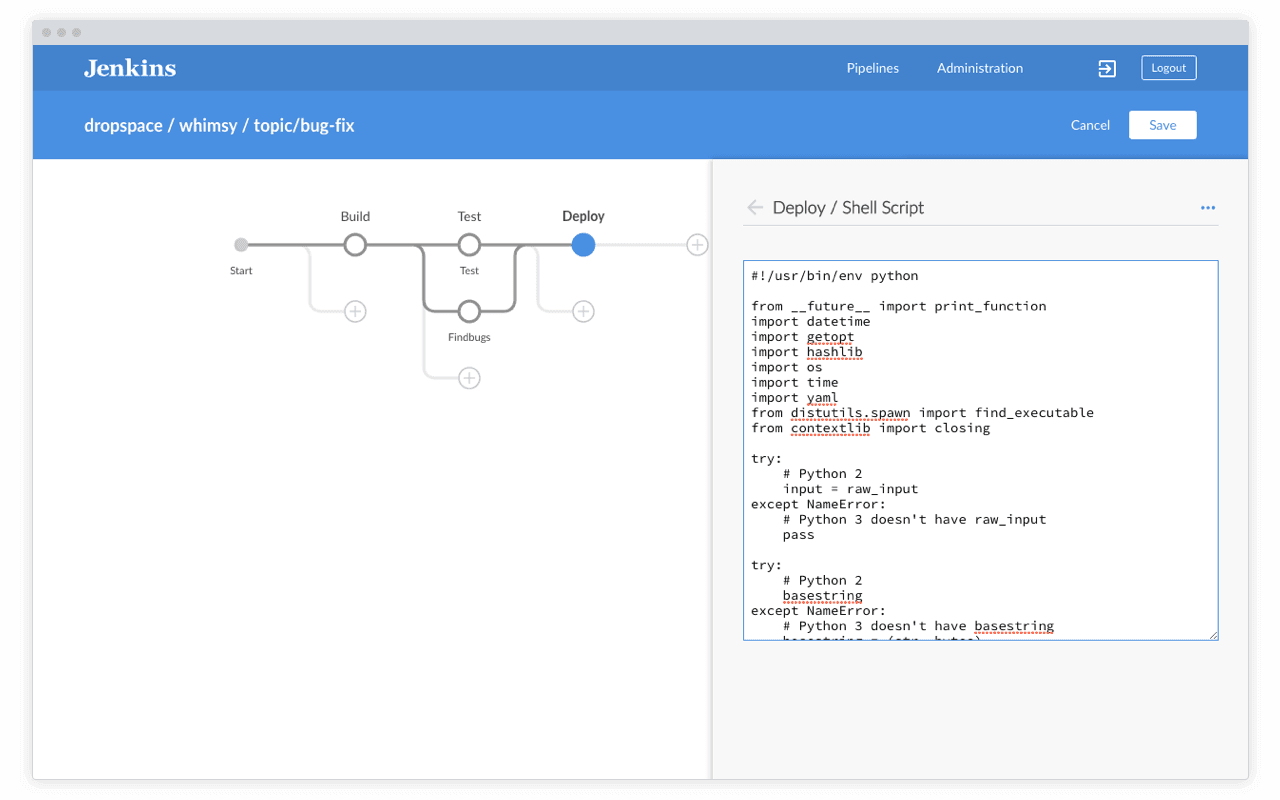Select the Findbugs parallel stage node
Viewport: 1280px width, 800px height.
coord(469,311)
